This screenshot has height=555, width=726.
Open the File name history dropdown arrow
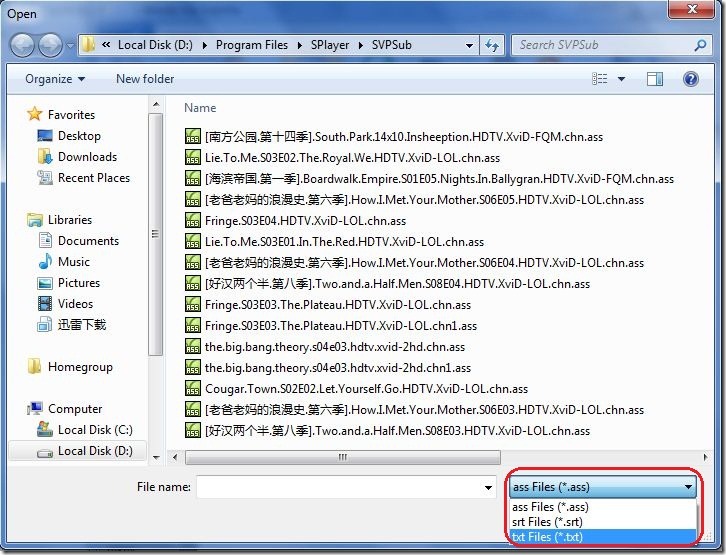point(489,488)
